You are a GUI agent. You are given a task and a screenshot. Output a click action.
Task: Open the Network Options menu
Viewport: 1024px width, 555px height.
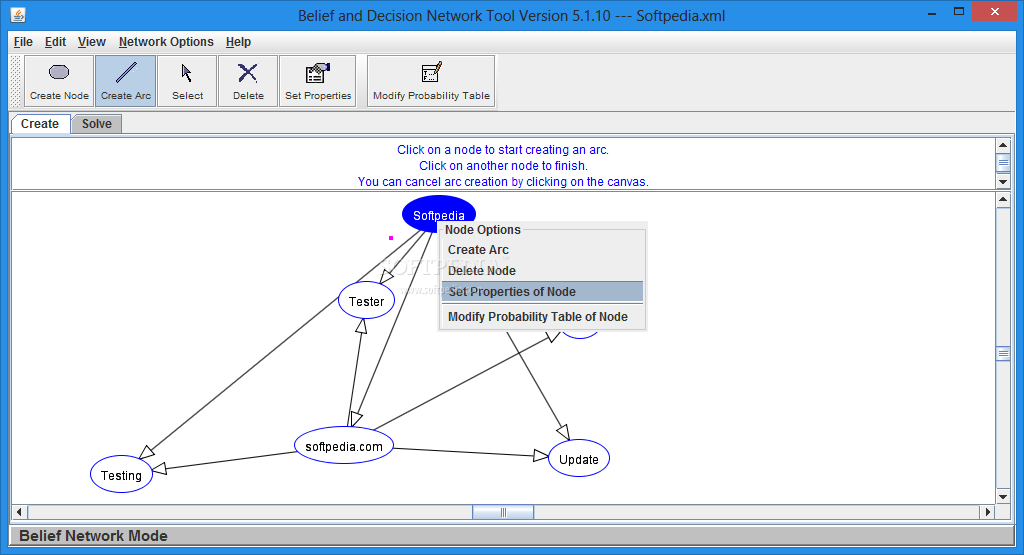point(166,42)
